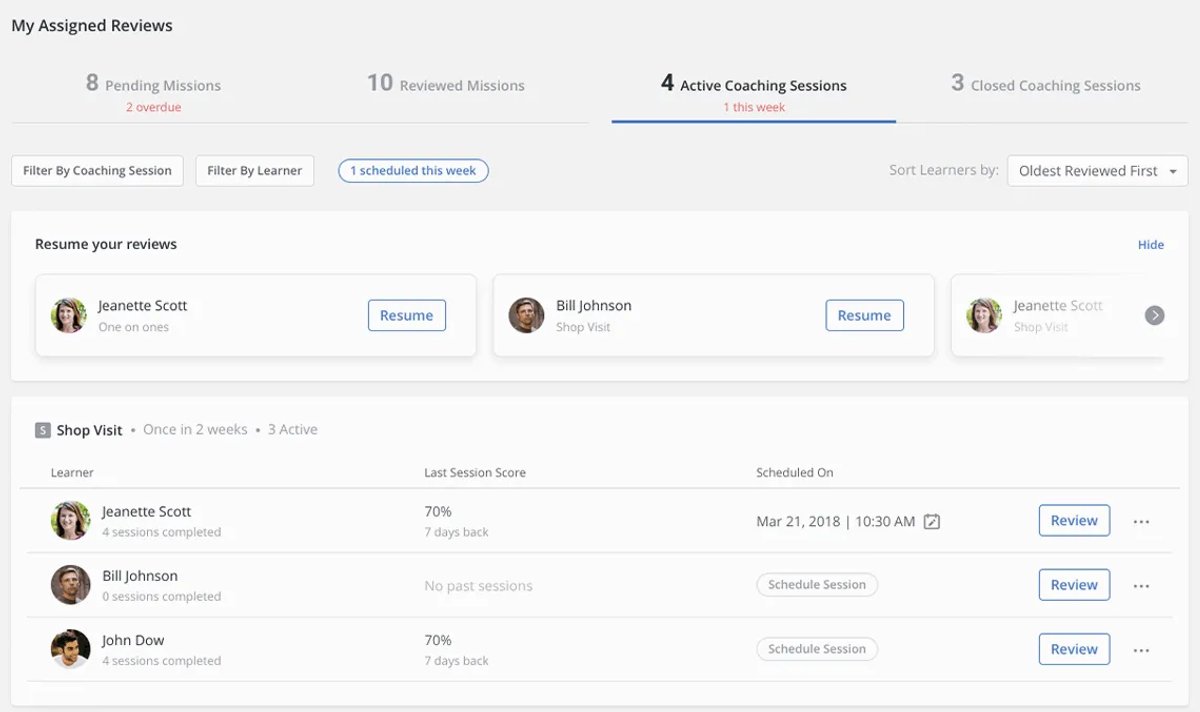Click John Dow's avatar in learner table
The image size is (1200, 712).
pos(71,649)
